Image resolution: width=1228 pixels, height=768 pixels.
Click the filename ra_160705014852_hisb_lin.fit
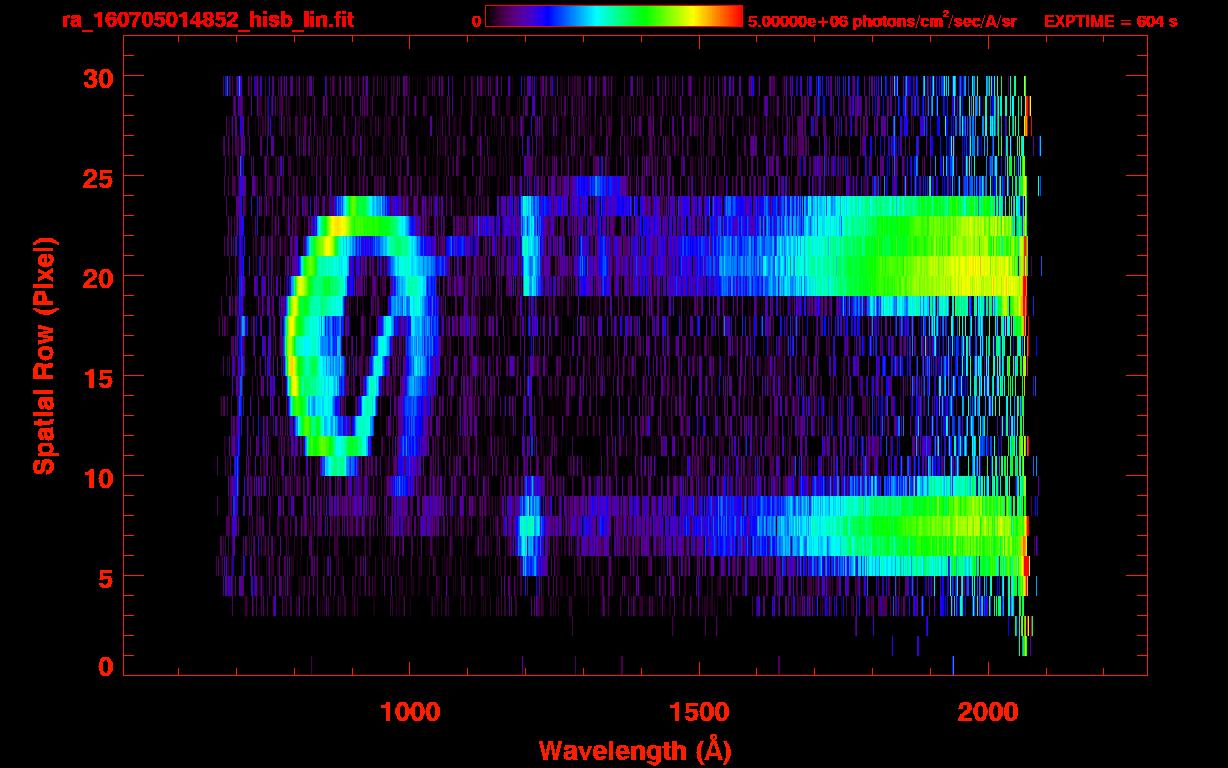coord(208,20)
